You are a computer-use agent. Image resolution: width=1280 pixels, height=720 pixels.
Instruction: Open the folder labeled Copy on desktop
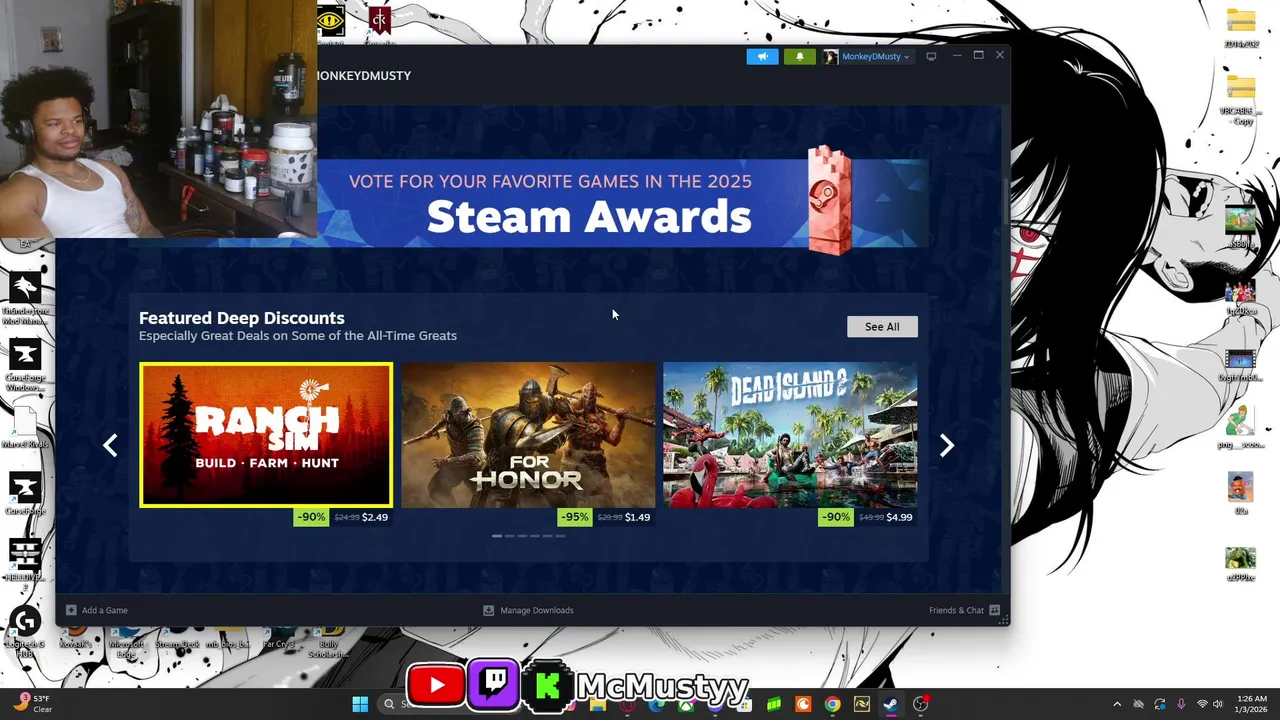click(x=1241, y=98)
